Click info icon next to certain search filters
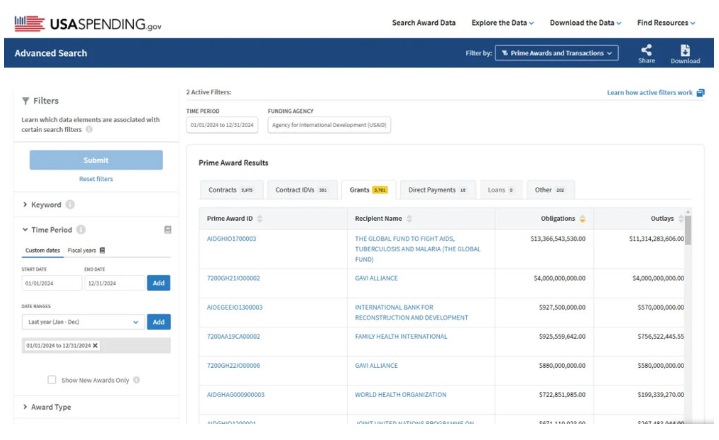Viewport: 719px width, 440px height. coord(89,129)
